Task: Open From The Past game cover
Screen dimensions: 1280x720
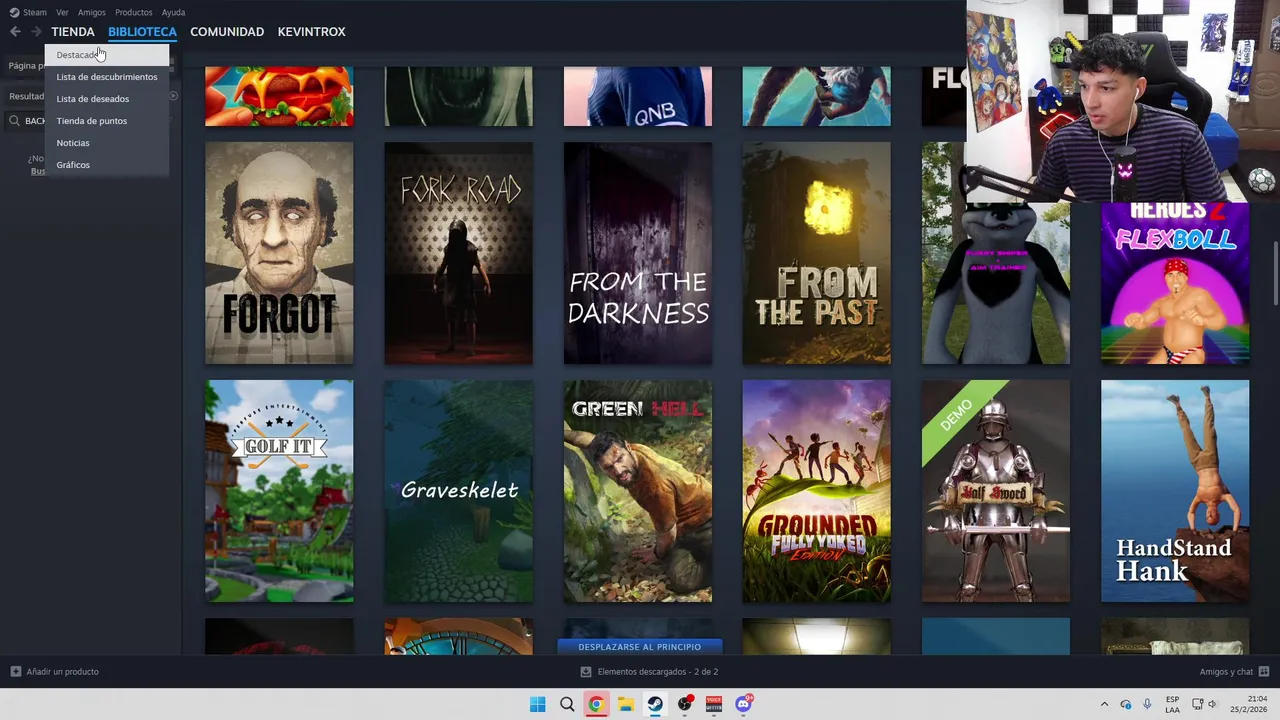Action: tap(816, 253)
